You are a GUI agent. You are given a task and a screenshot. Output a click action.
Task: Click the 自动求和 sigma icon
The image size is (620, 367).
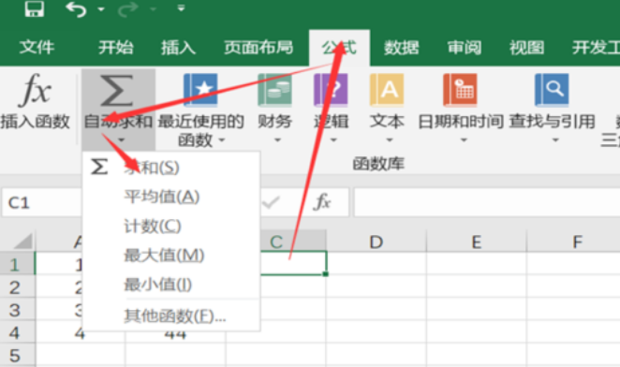click(x=117, y=90)
